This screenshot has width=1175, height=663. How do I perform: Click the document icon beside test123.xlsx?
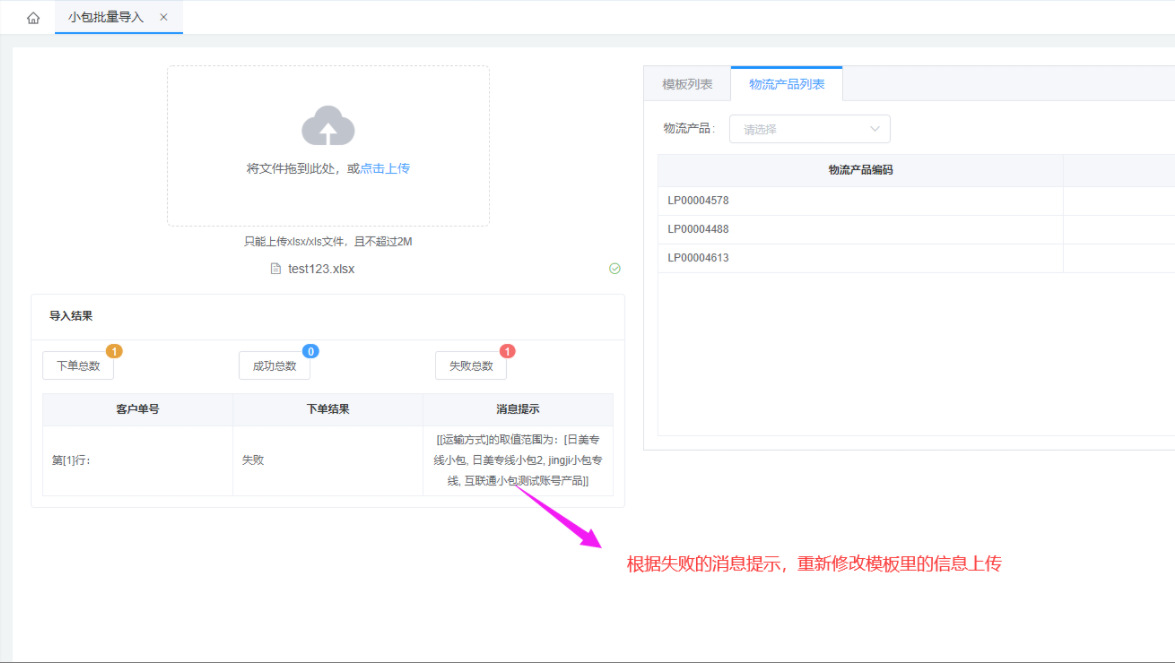click(x=276, y=269)
